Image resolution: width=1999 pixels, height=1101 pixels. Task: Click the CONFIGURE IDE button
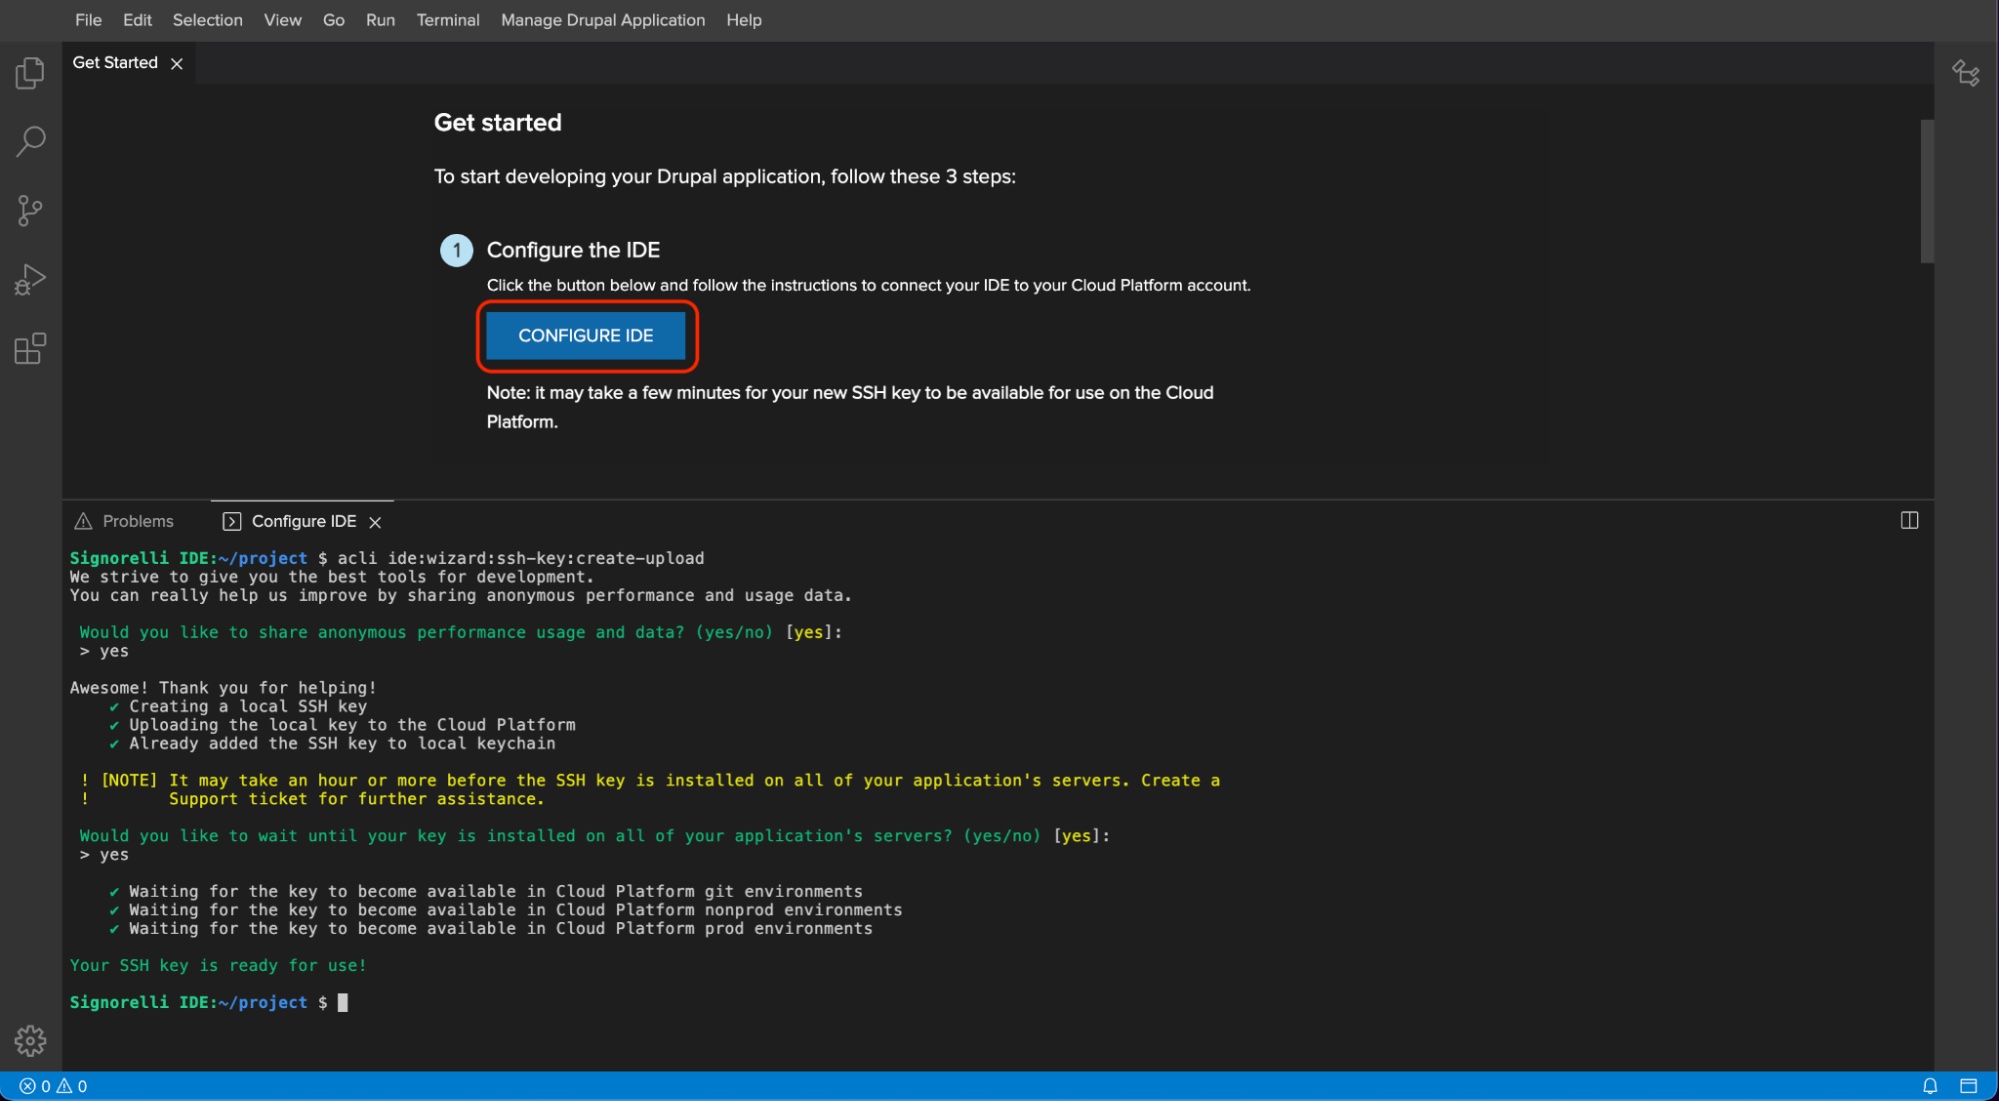585,335
